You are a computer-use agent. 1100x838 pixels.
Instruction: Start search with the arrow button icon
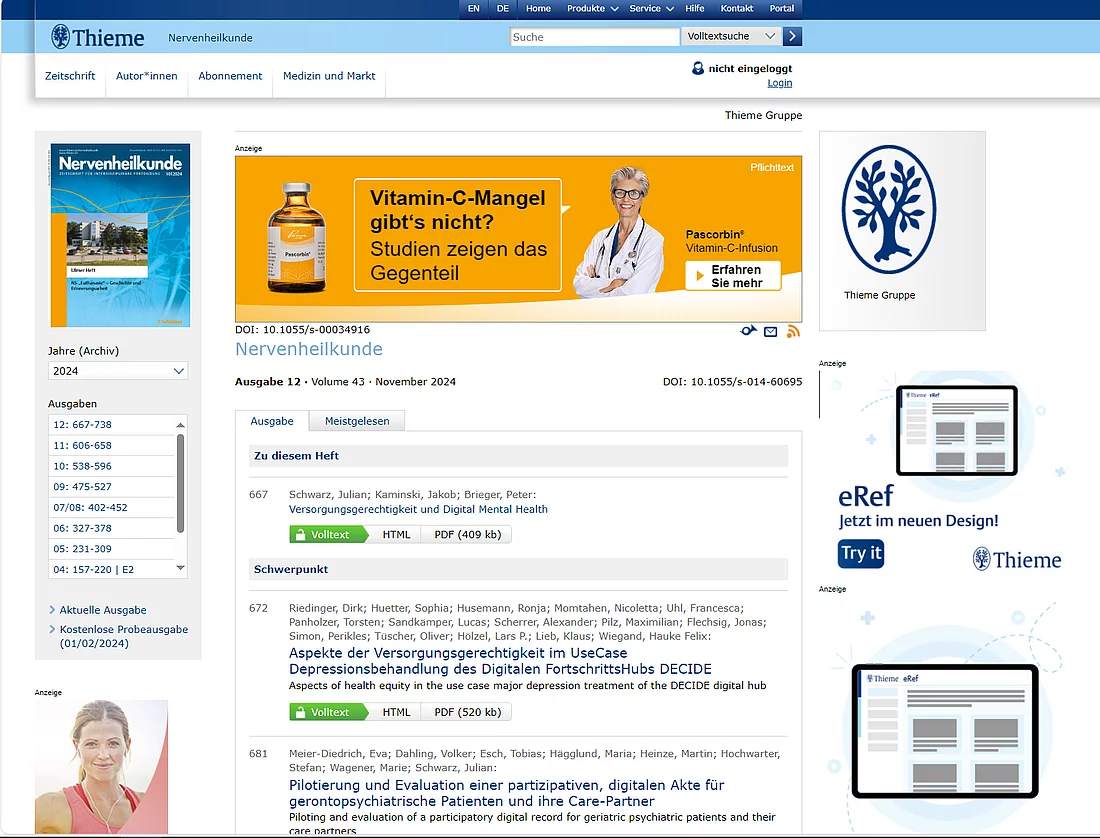point(792,36)
